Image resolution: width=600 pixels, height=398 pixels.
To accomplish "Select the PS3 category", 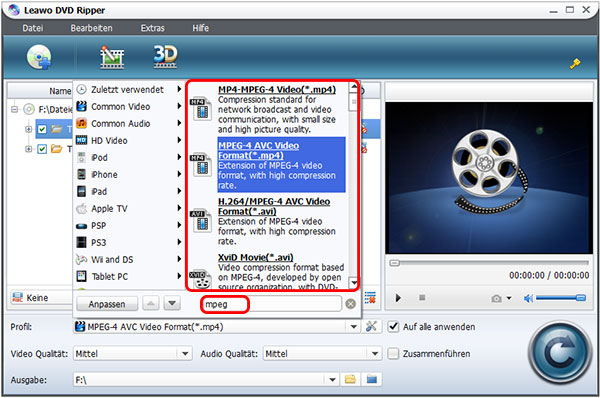I will (129, 242).
